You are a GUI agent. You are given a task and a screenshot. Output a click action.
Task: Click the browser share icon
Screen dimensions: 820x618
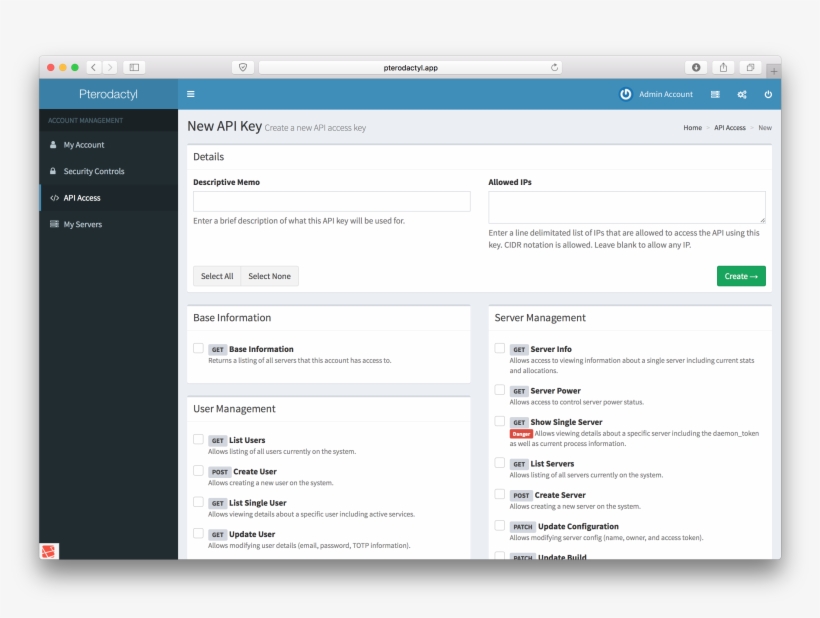[723, 67]
